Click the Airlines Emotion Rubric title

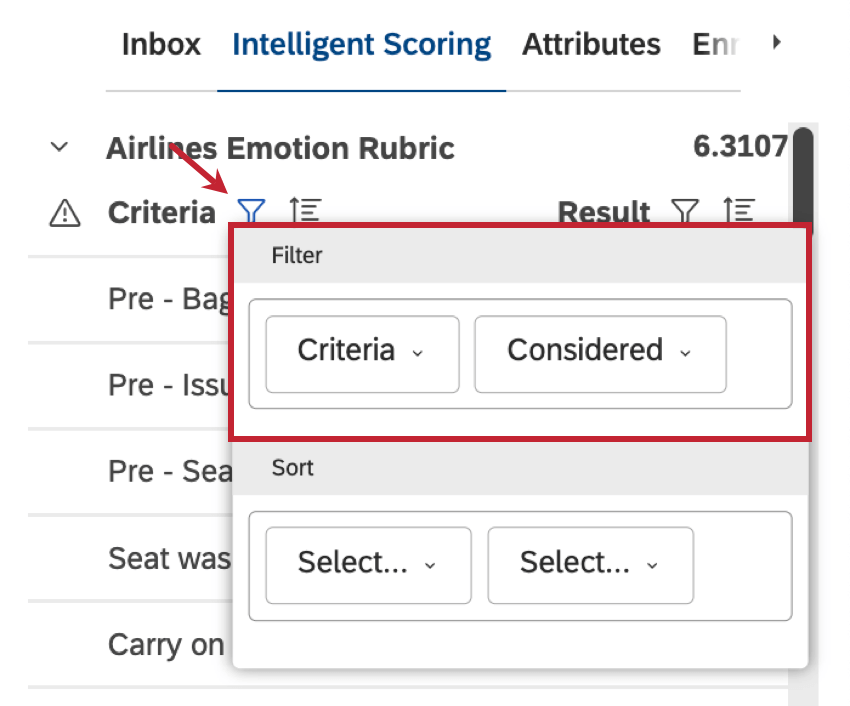coord(280,149)
